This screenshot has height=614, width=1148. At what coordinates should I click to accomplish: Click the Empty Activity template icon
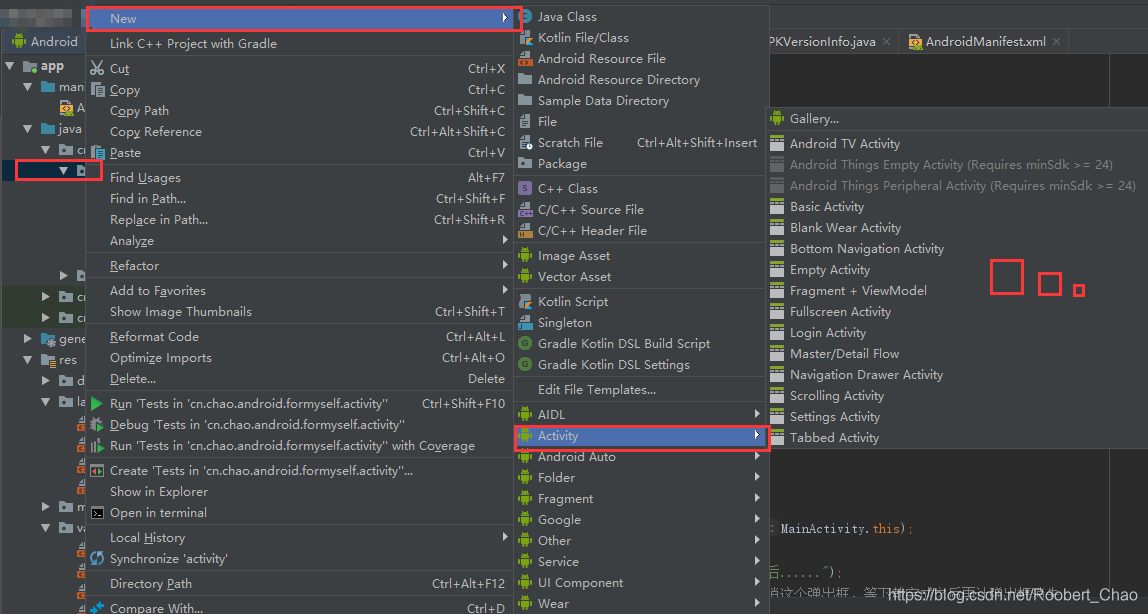pyautogui.click(x=777, y=270)
